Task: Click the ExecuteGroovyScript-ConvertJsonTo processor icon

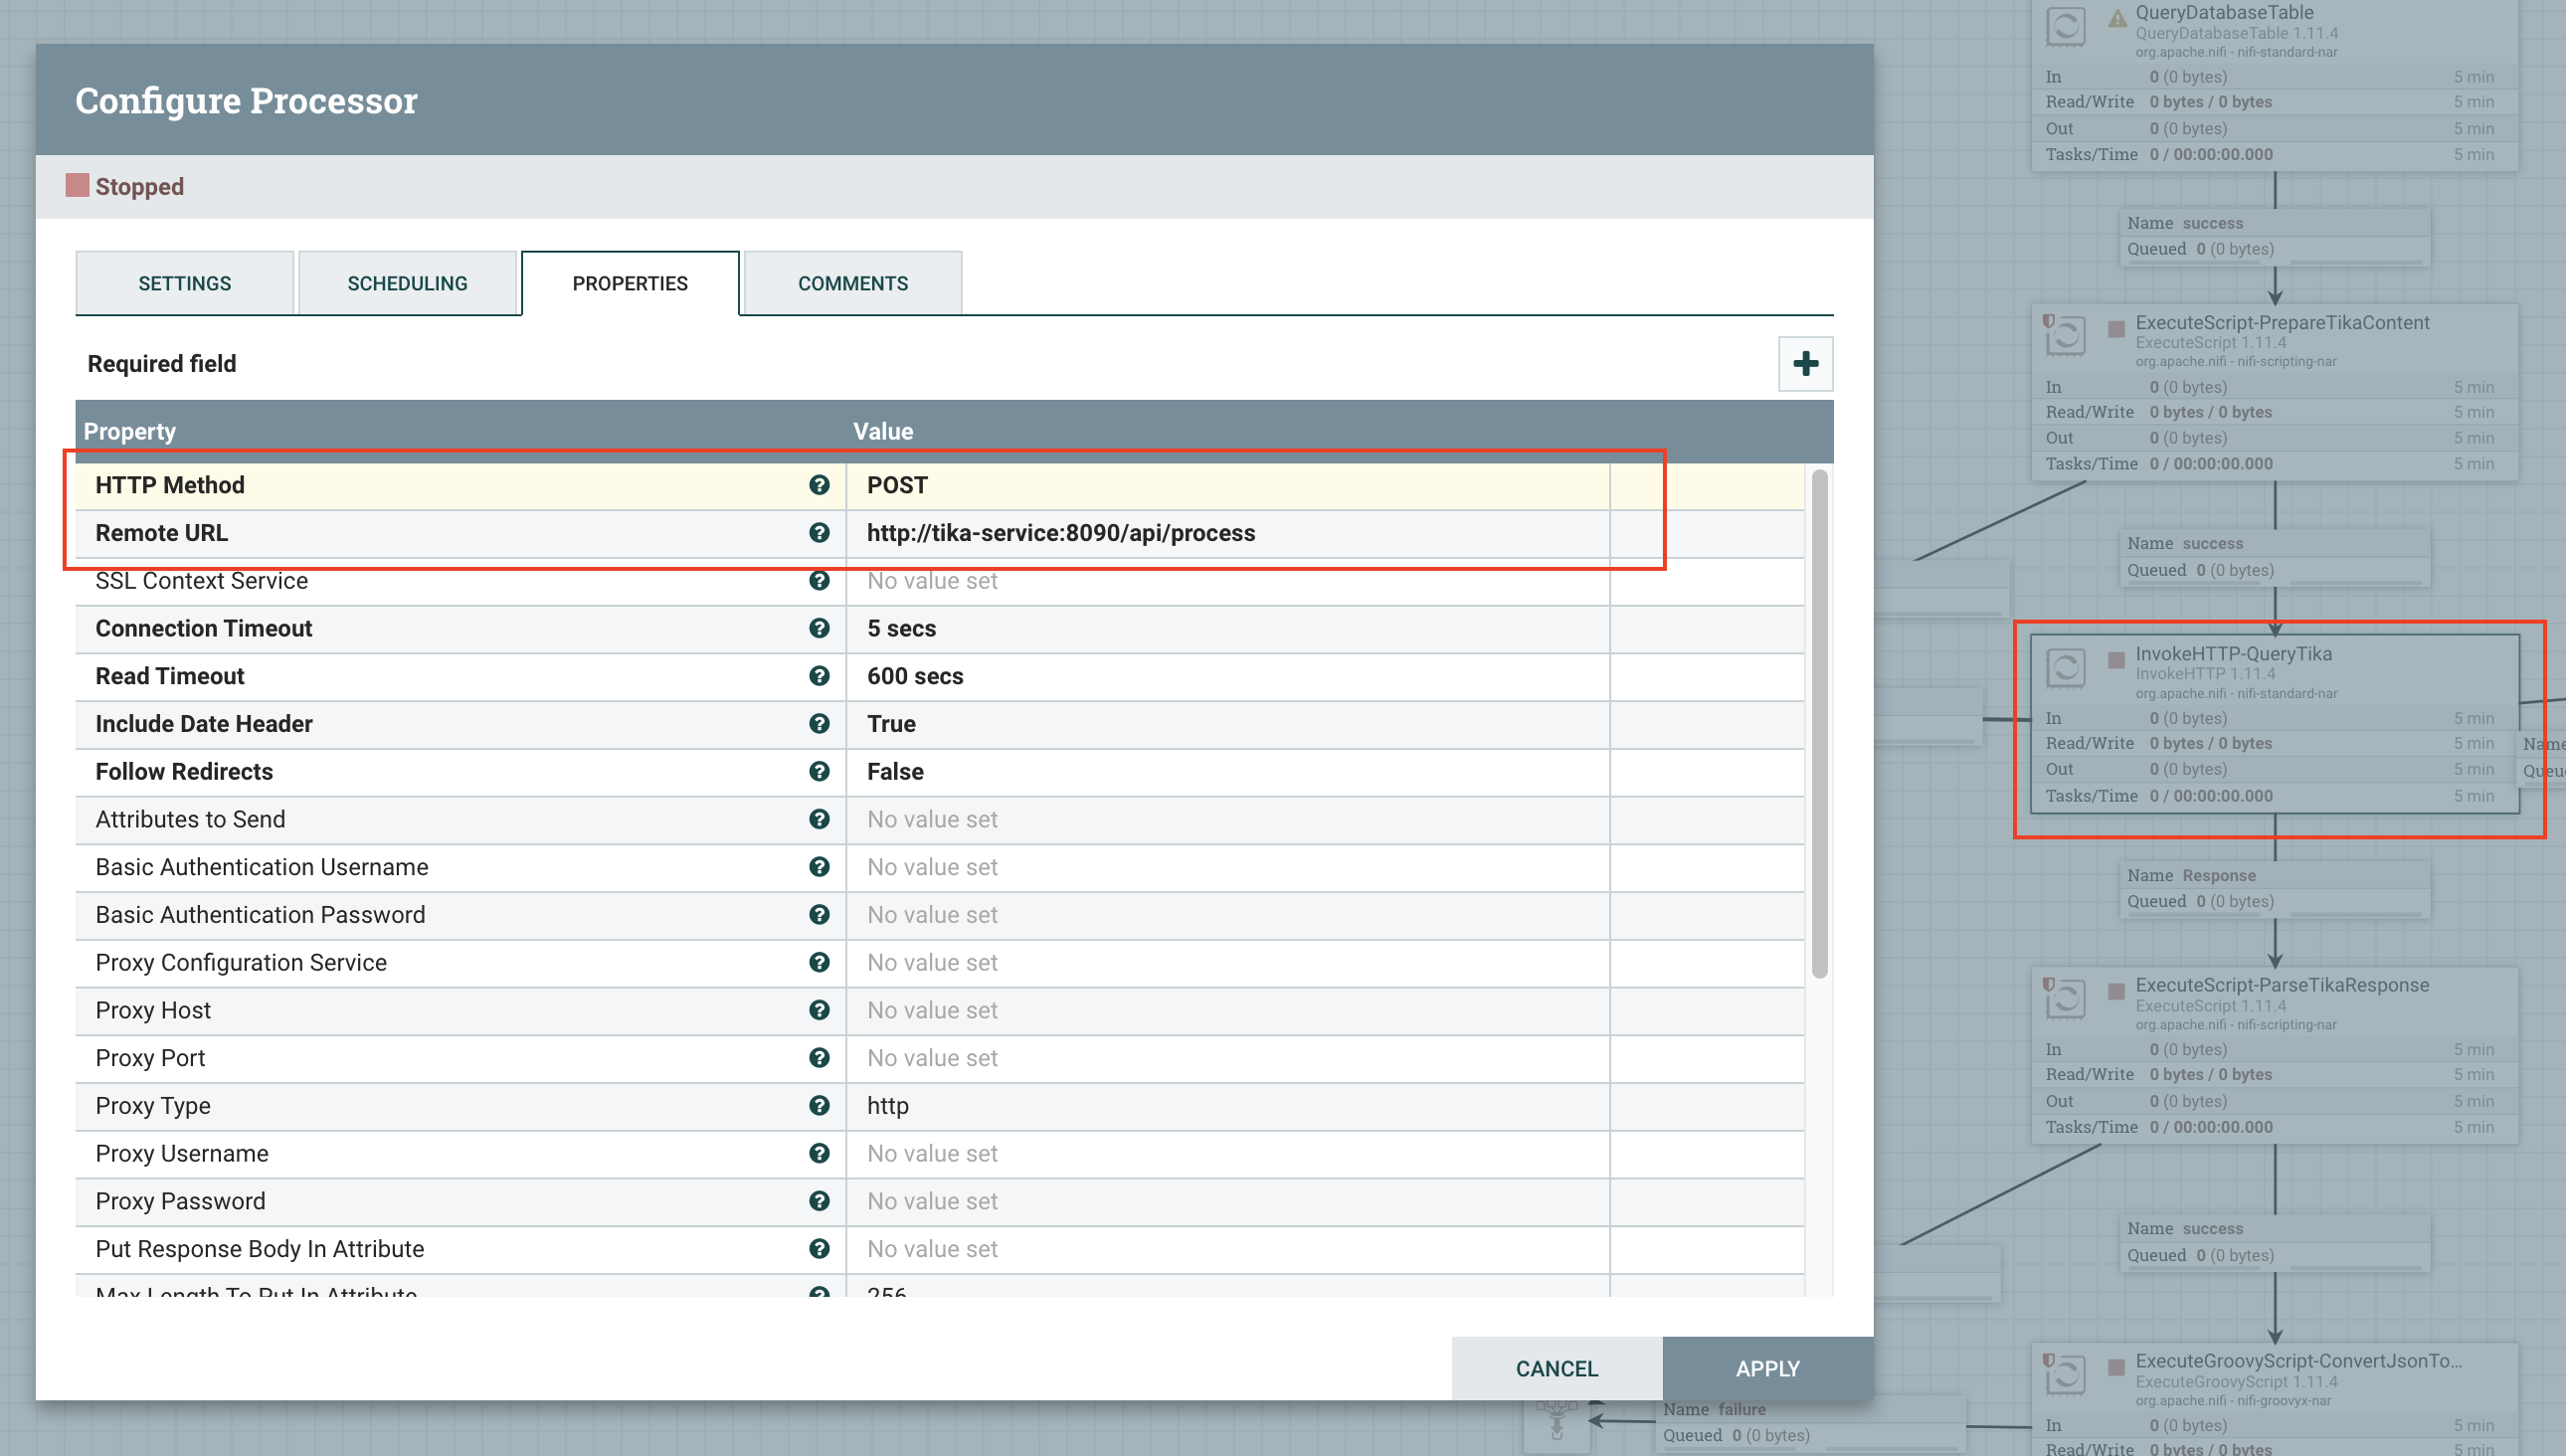Action: point(2065,1375)
